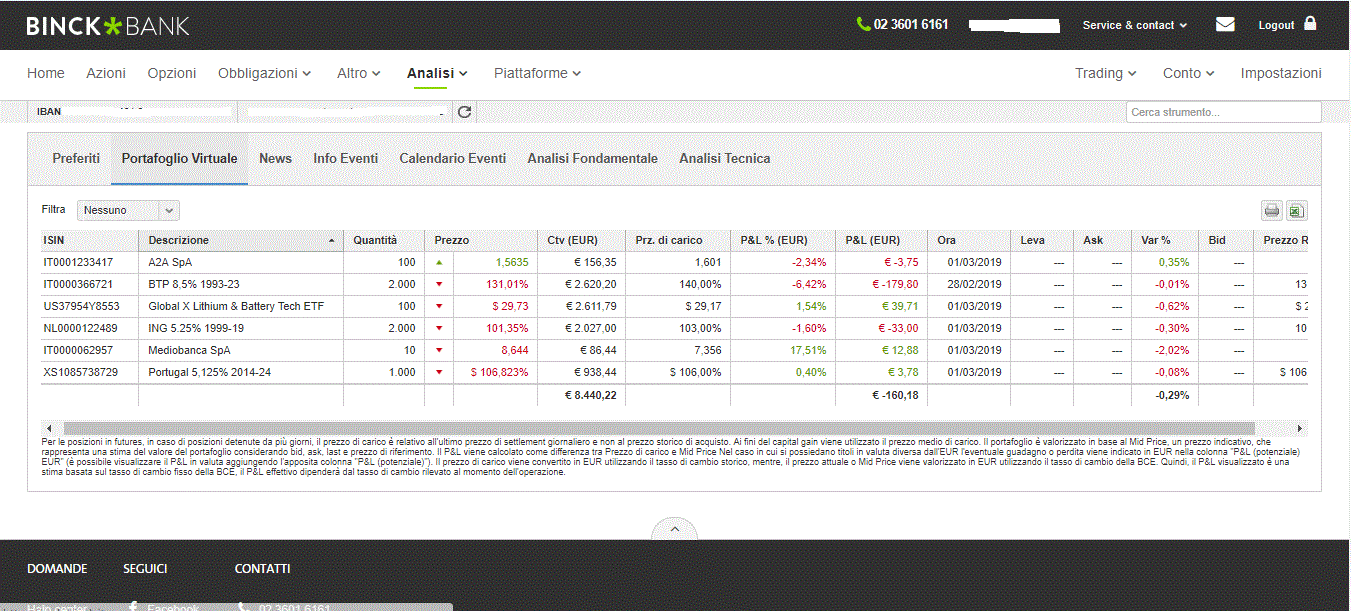Viewport: 1351px width, 611px height.
Task: Sort by the Ctv (EUR) column header
Action: pos(582,240)
